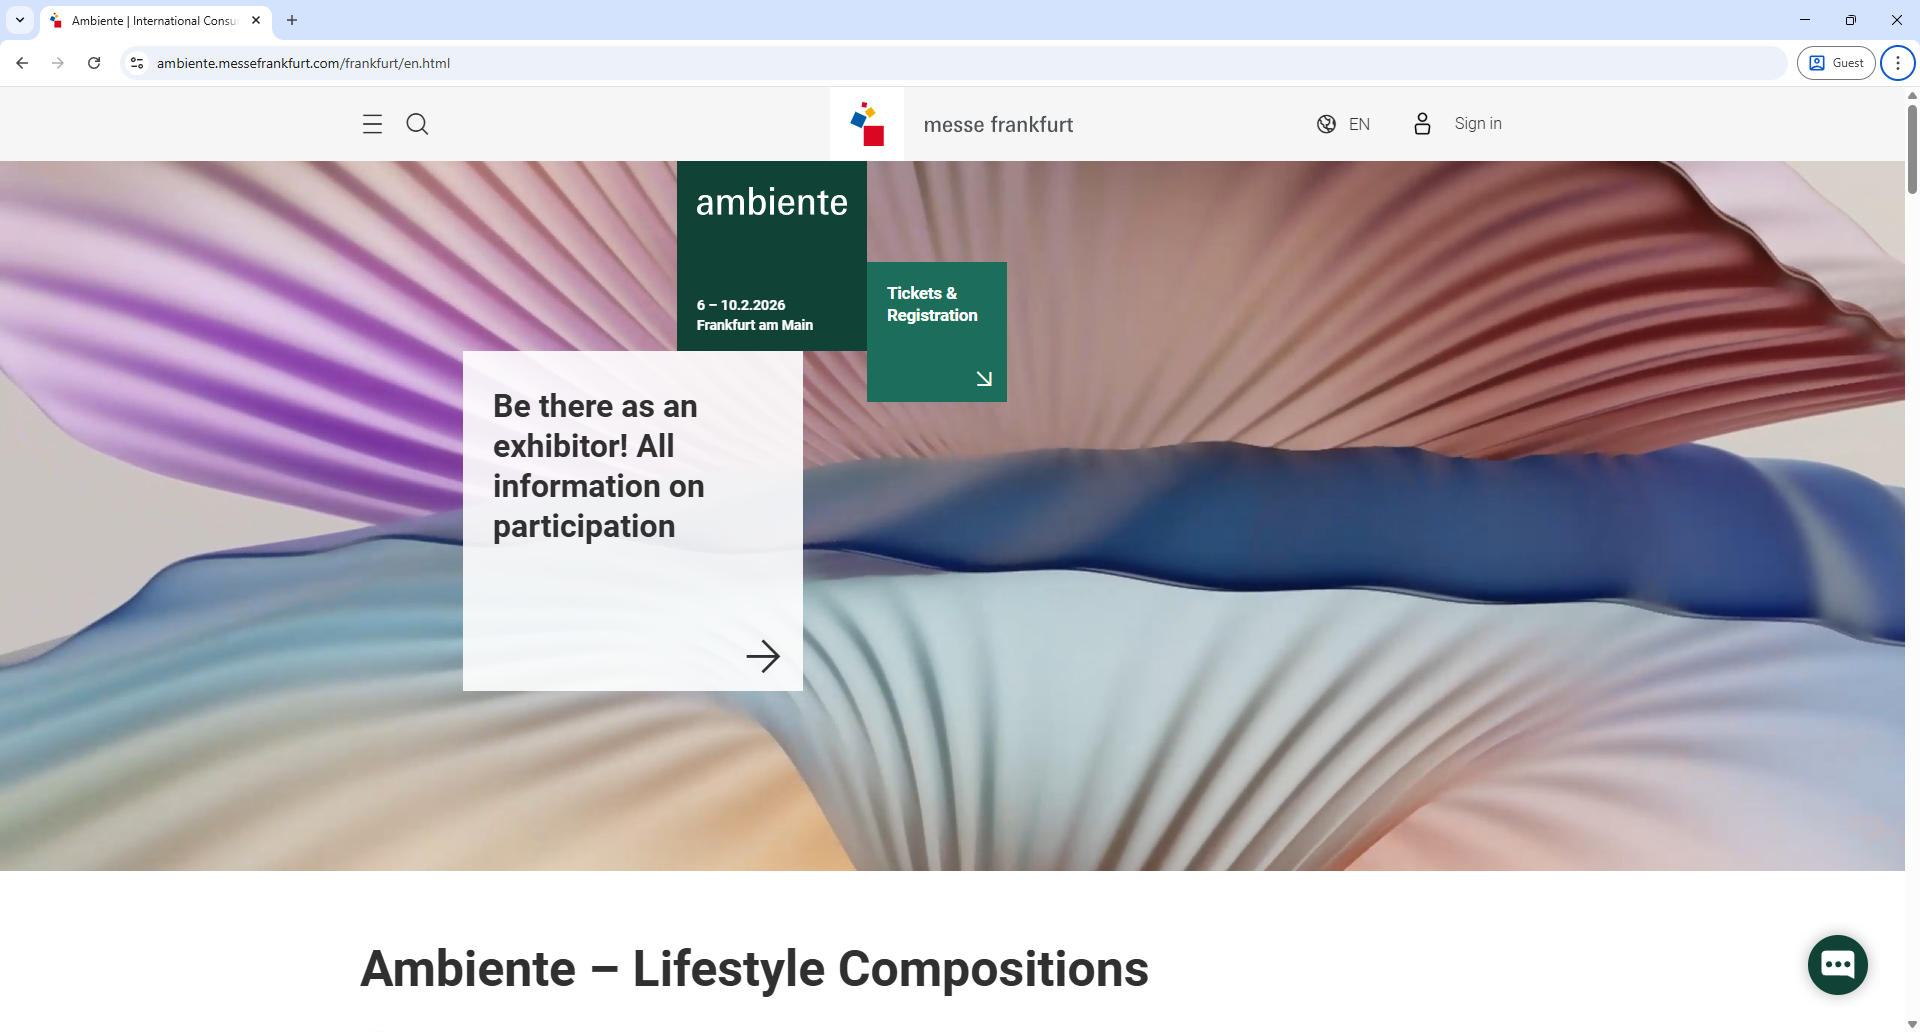
Task: Open Tickets & Registration
Action: [x=931, y=304]
